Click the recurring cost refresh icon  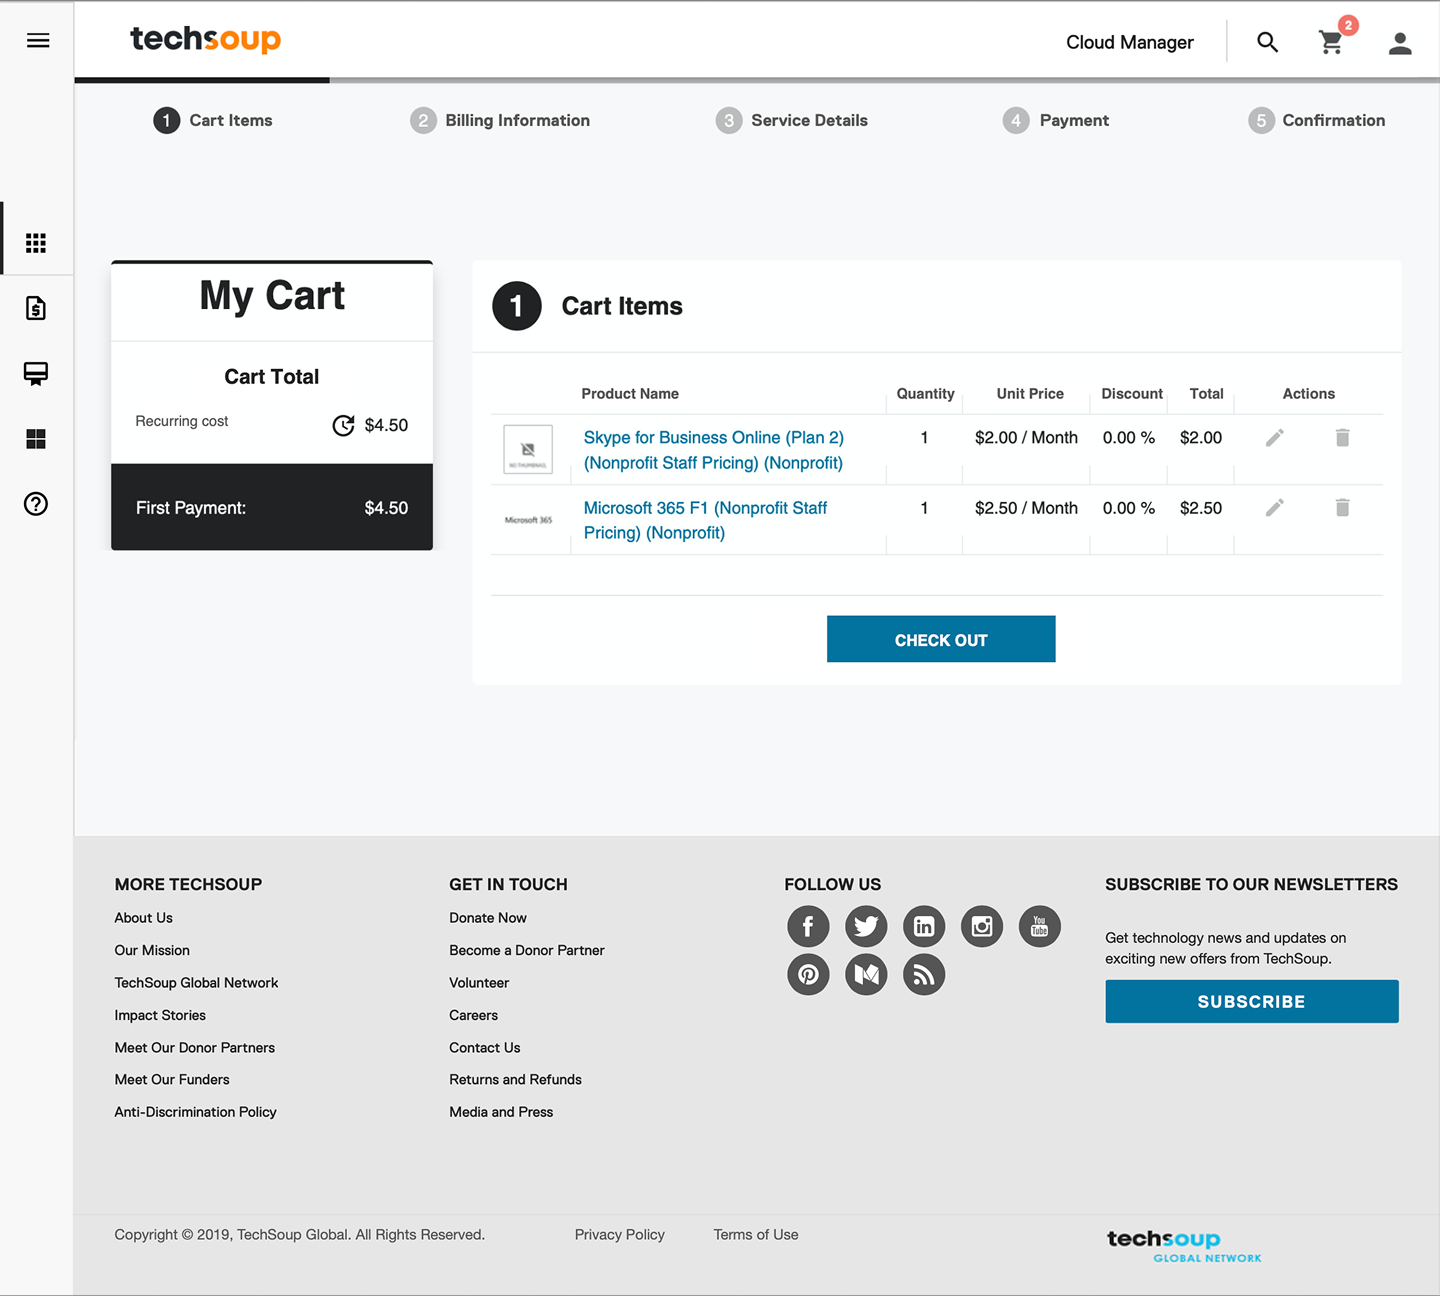pyautogui.click(x=343, y=425)
